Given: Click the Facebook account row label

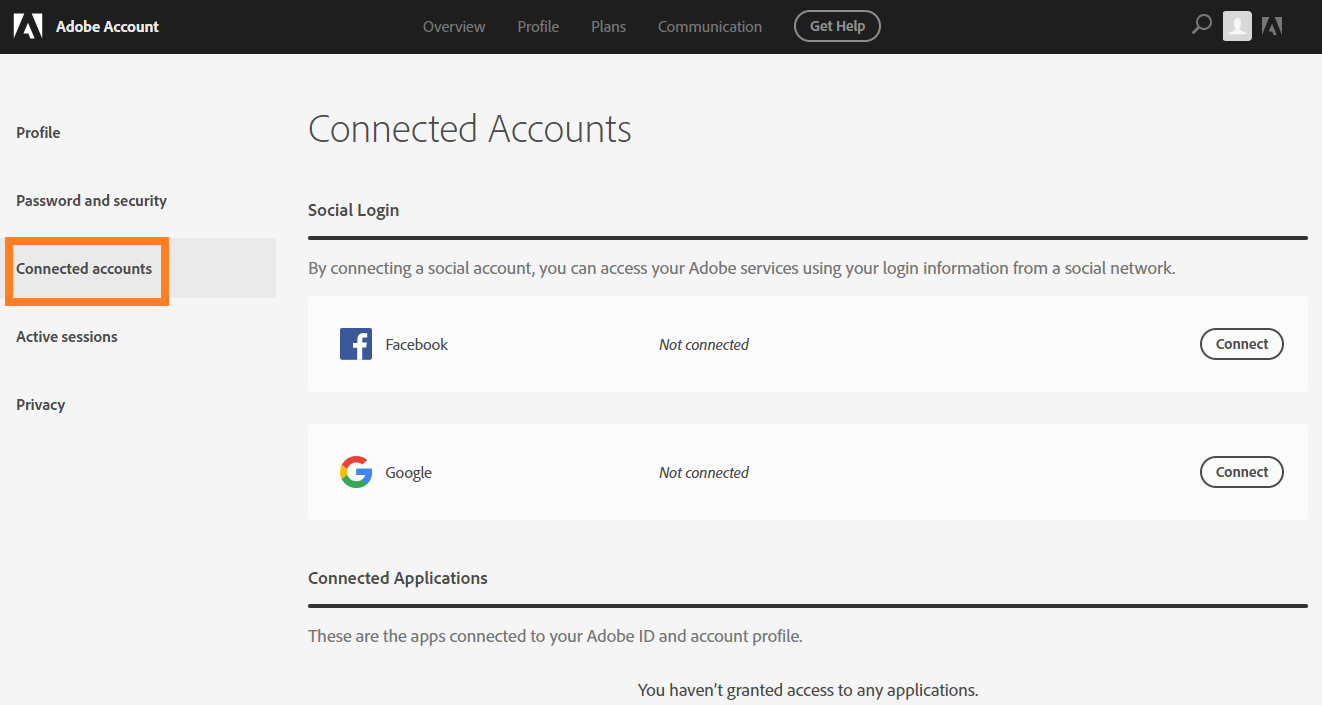Looking at the screenshot, I should tap(416, 345).
